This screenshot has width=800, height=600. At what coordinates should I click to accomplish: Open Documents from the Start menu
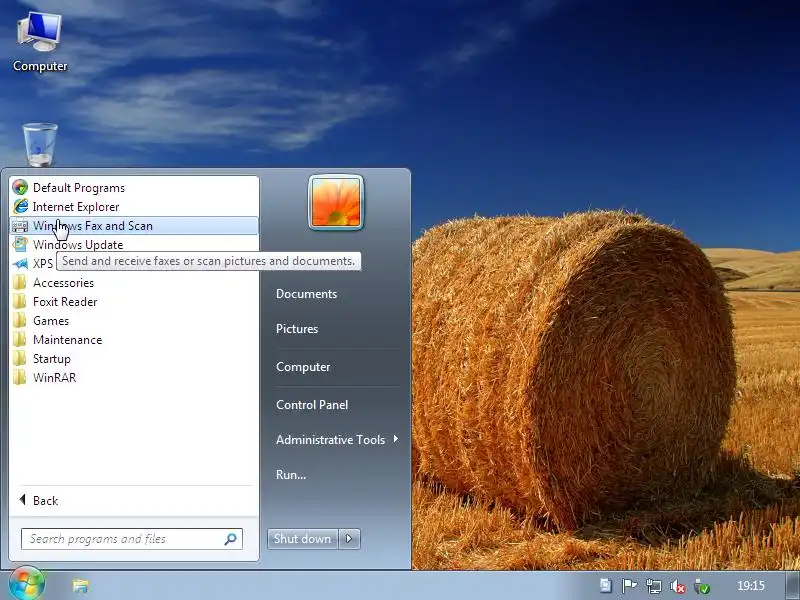(307, 294)
